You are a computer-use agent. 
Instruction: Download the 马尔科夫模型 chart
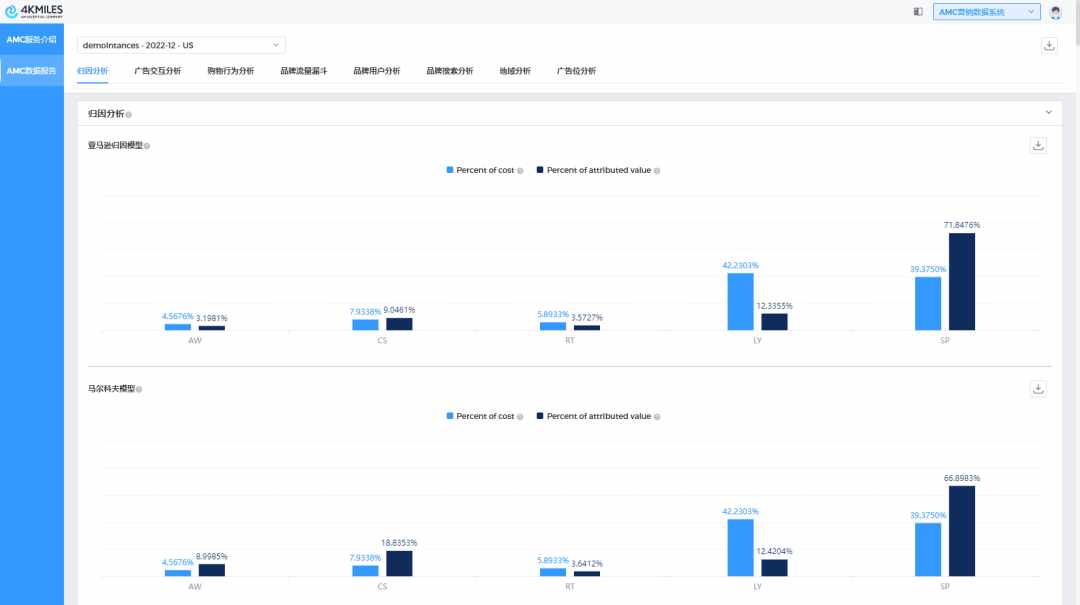(1038, 389)
